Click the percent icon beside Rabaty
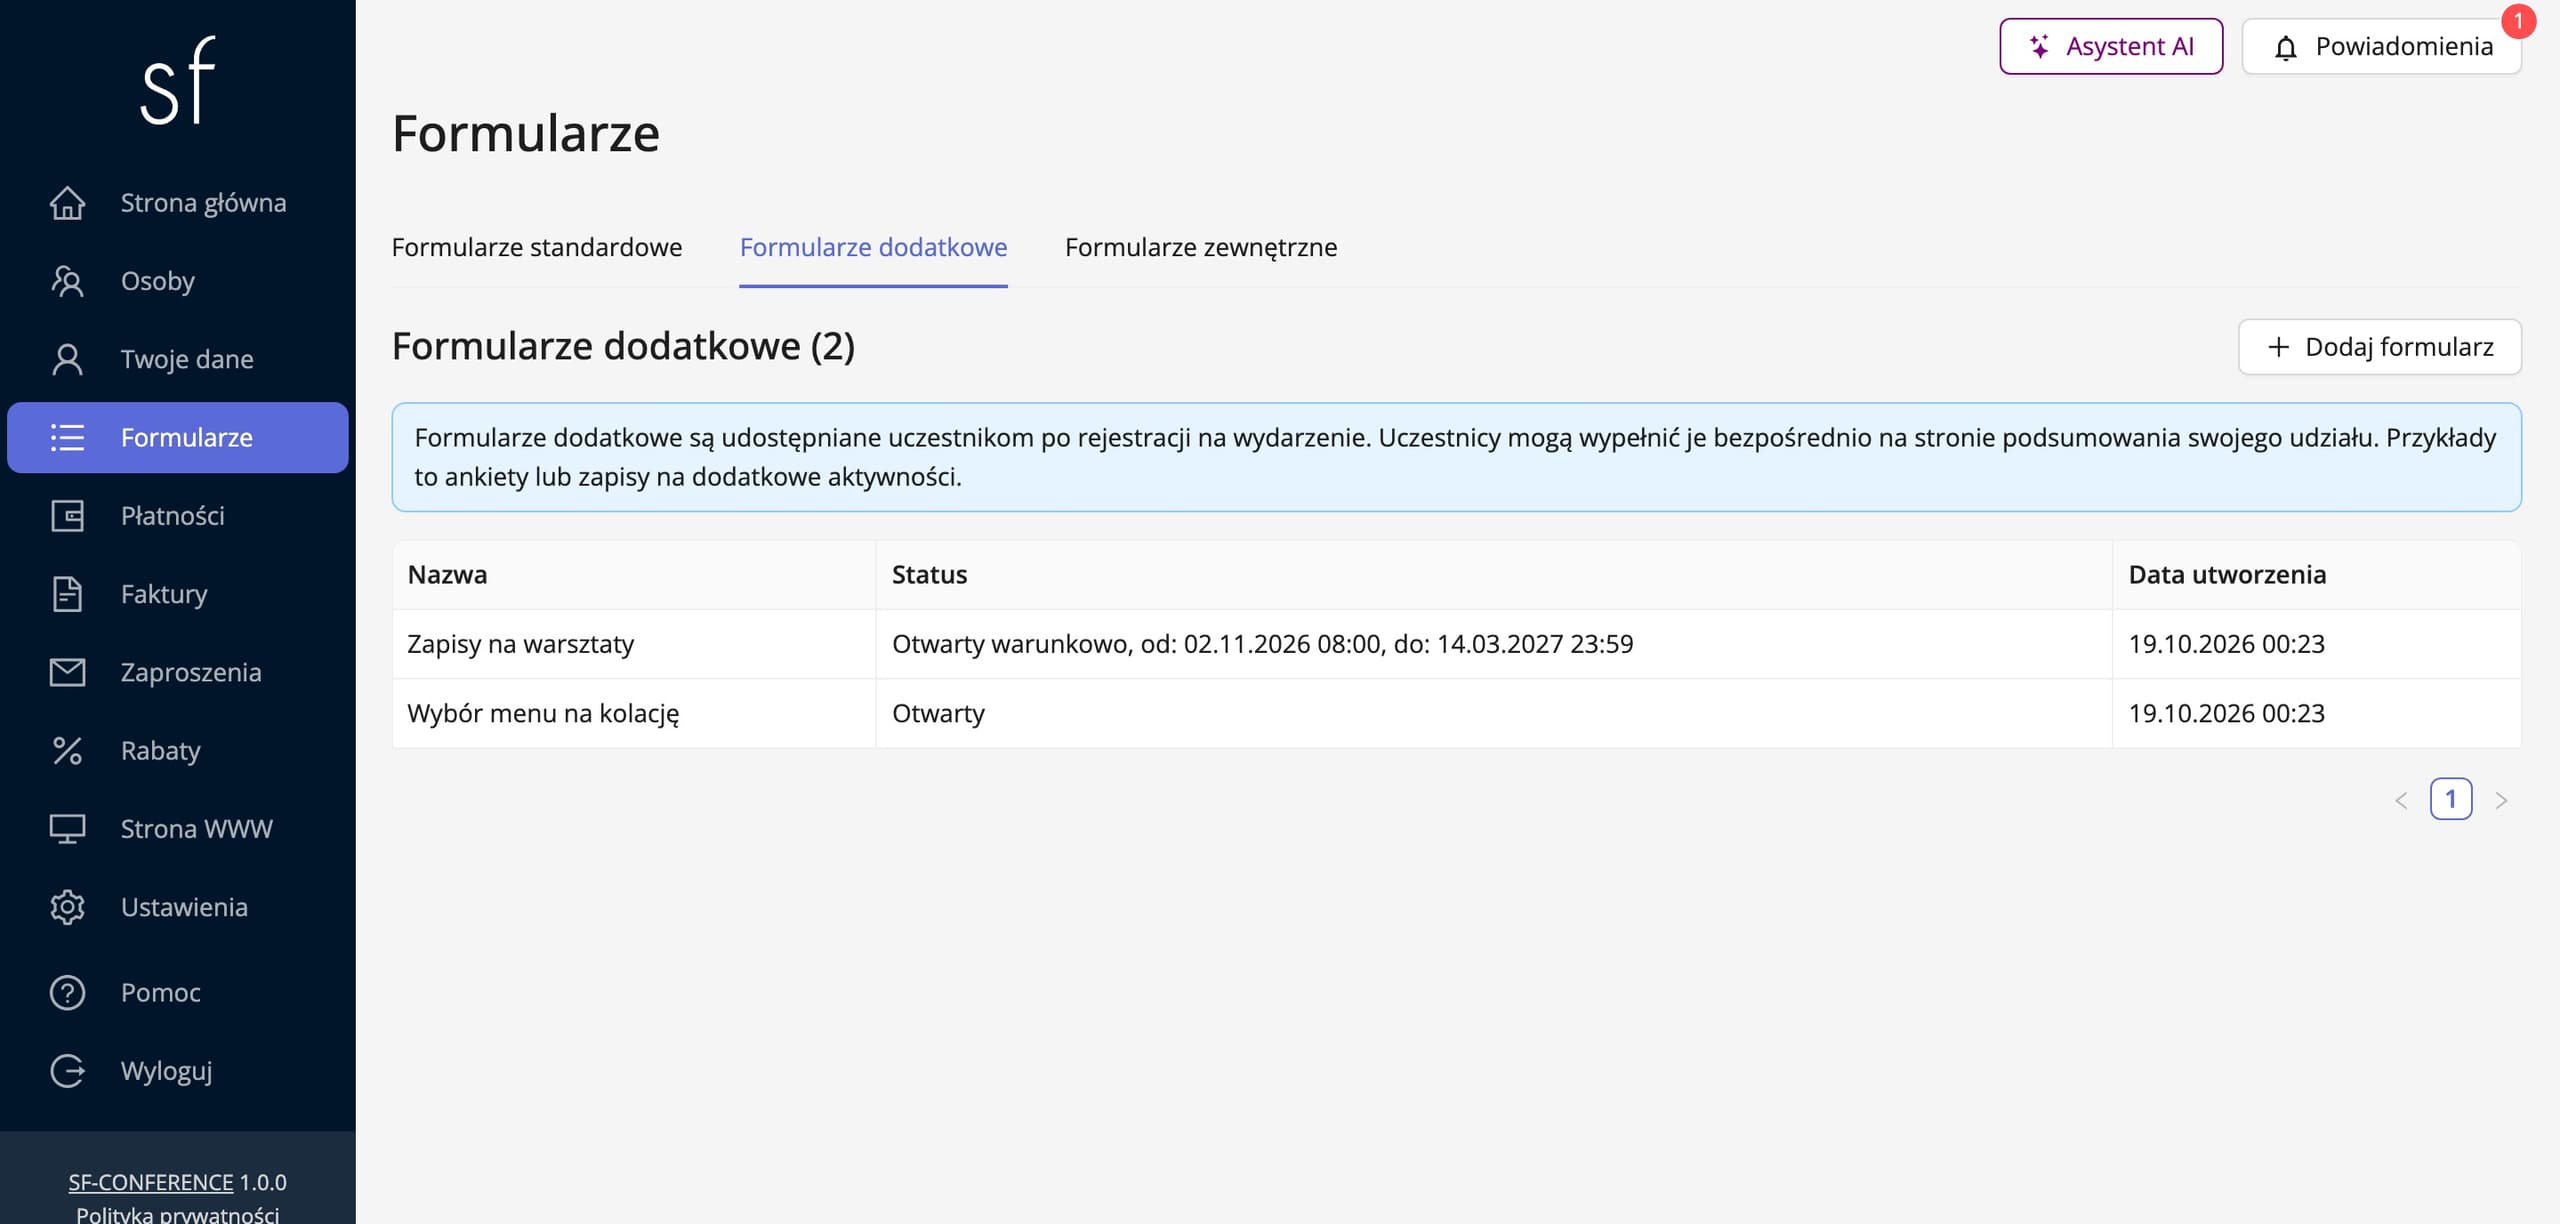2560x1224 pixels. 67,751
